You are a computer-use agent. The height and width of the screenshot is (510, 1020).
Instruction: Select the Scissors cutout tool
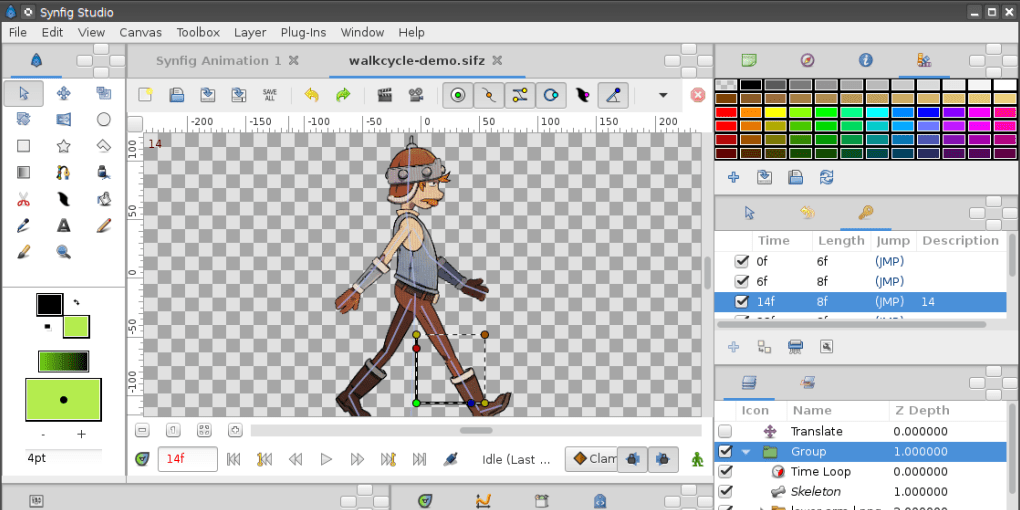pos(24,199)
